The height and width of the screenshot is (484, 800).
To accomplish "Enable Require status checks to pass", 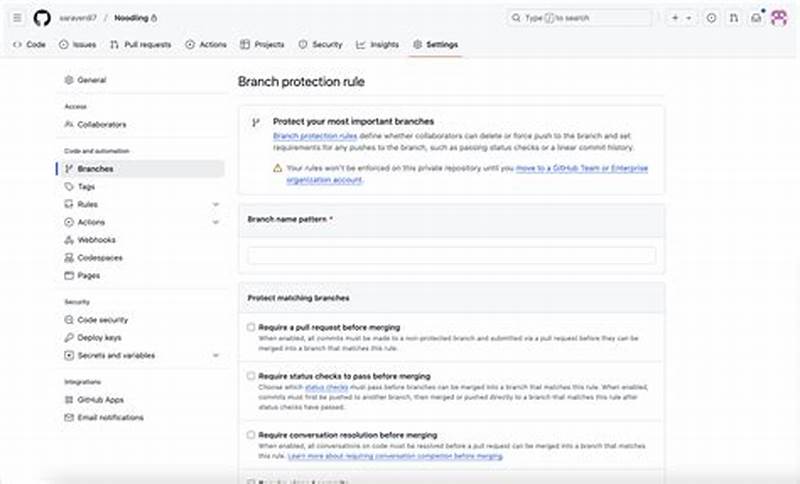I will click(x=251, y=376).
